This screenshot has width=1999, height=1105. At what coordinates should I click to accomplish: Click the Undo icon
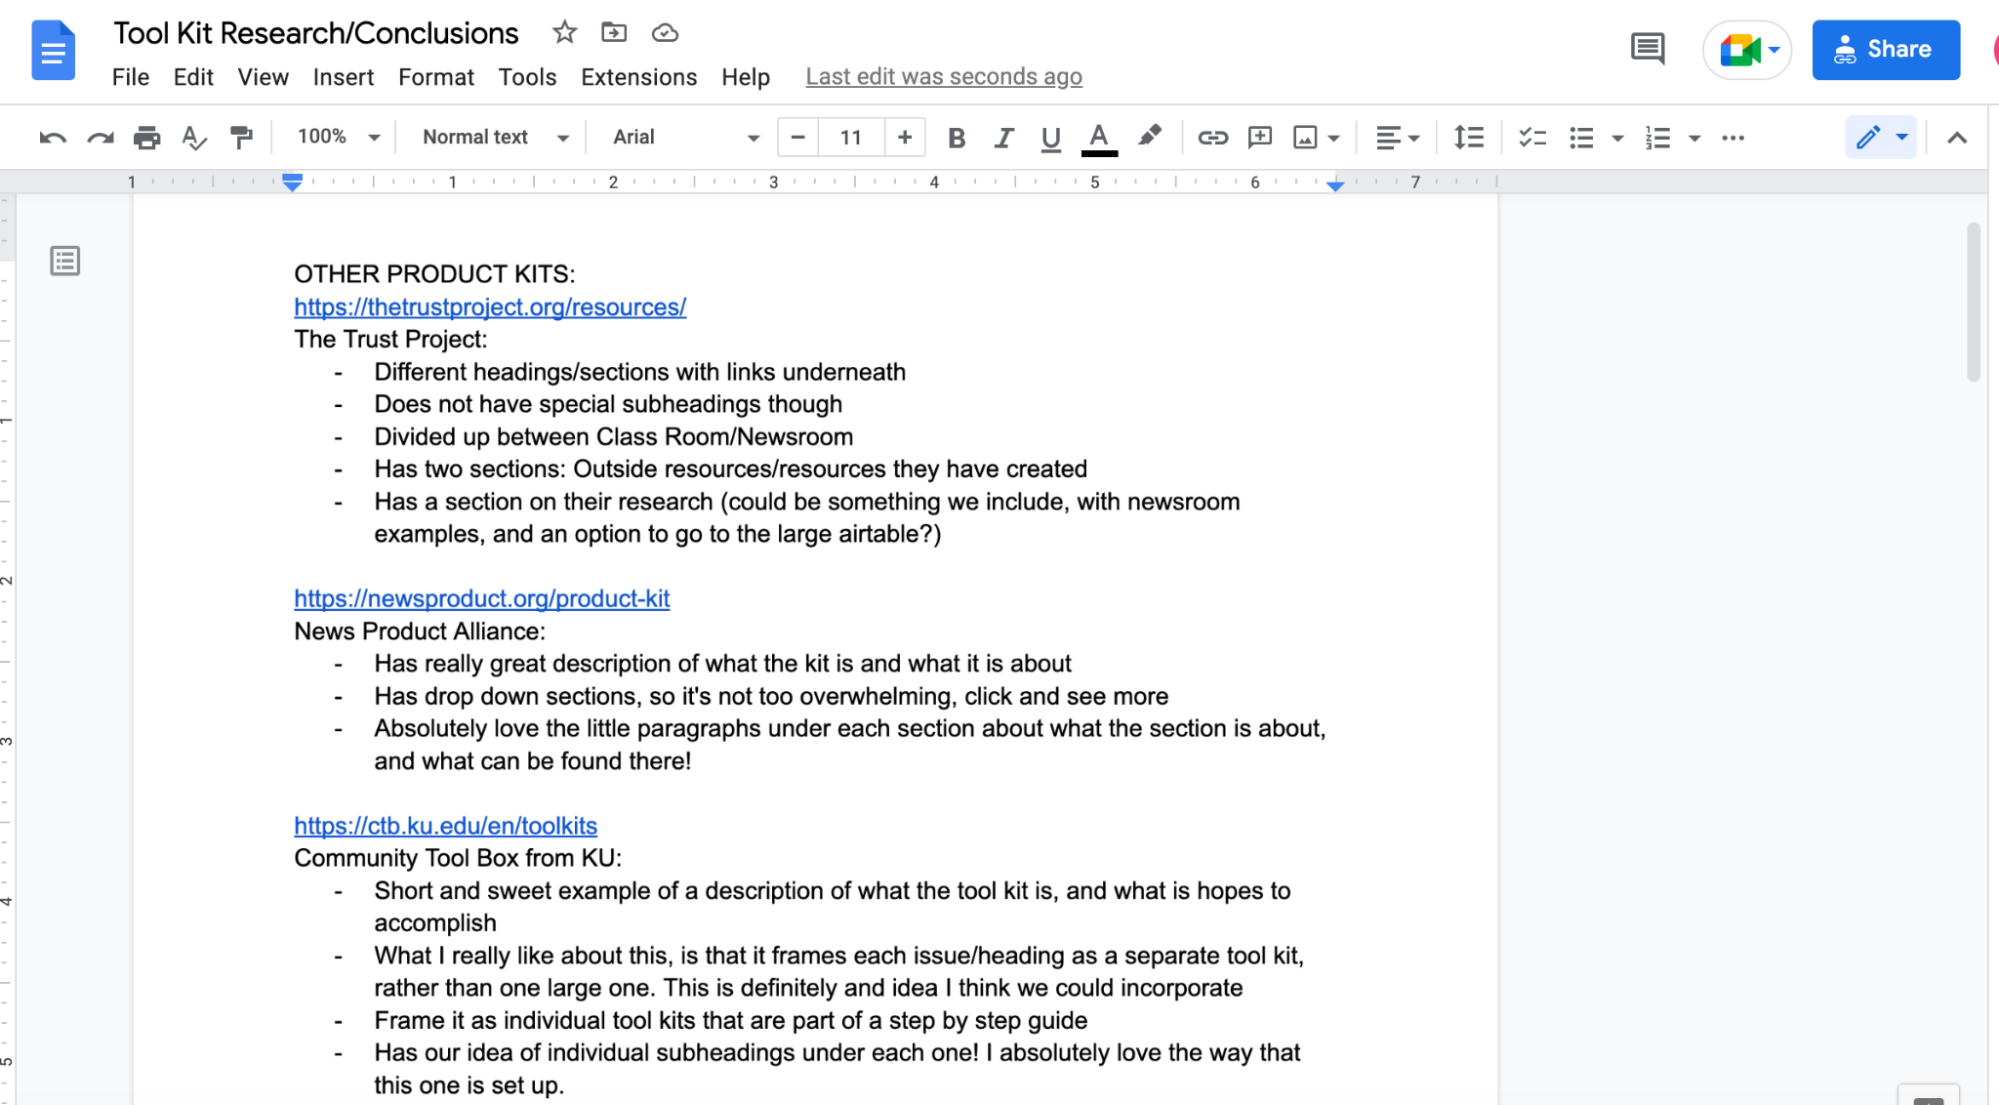click(x=53, y=137)
